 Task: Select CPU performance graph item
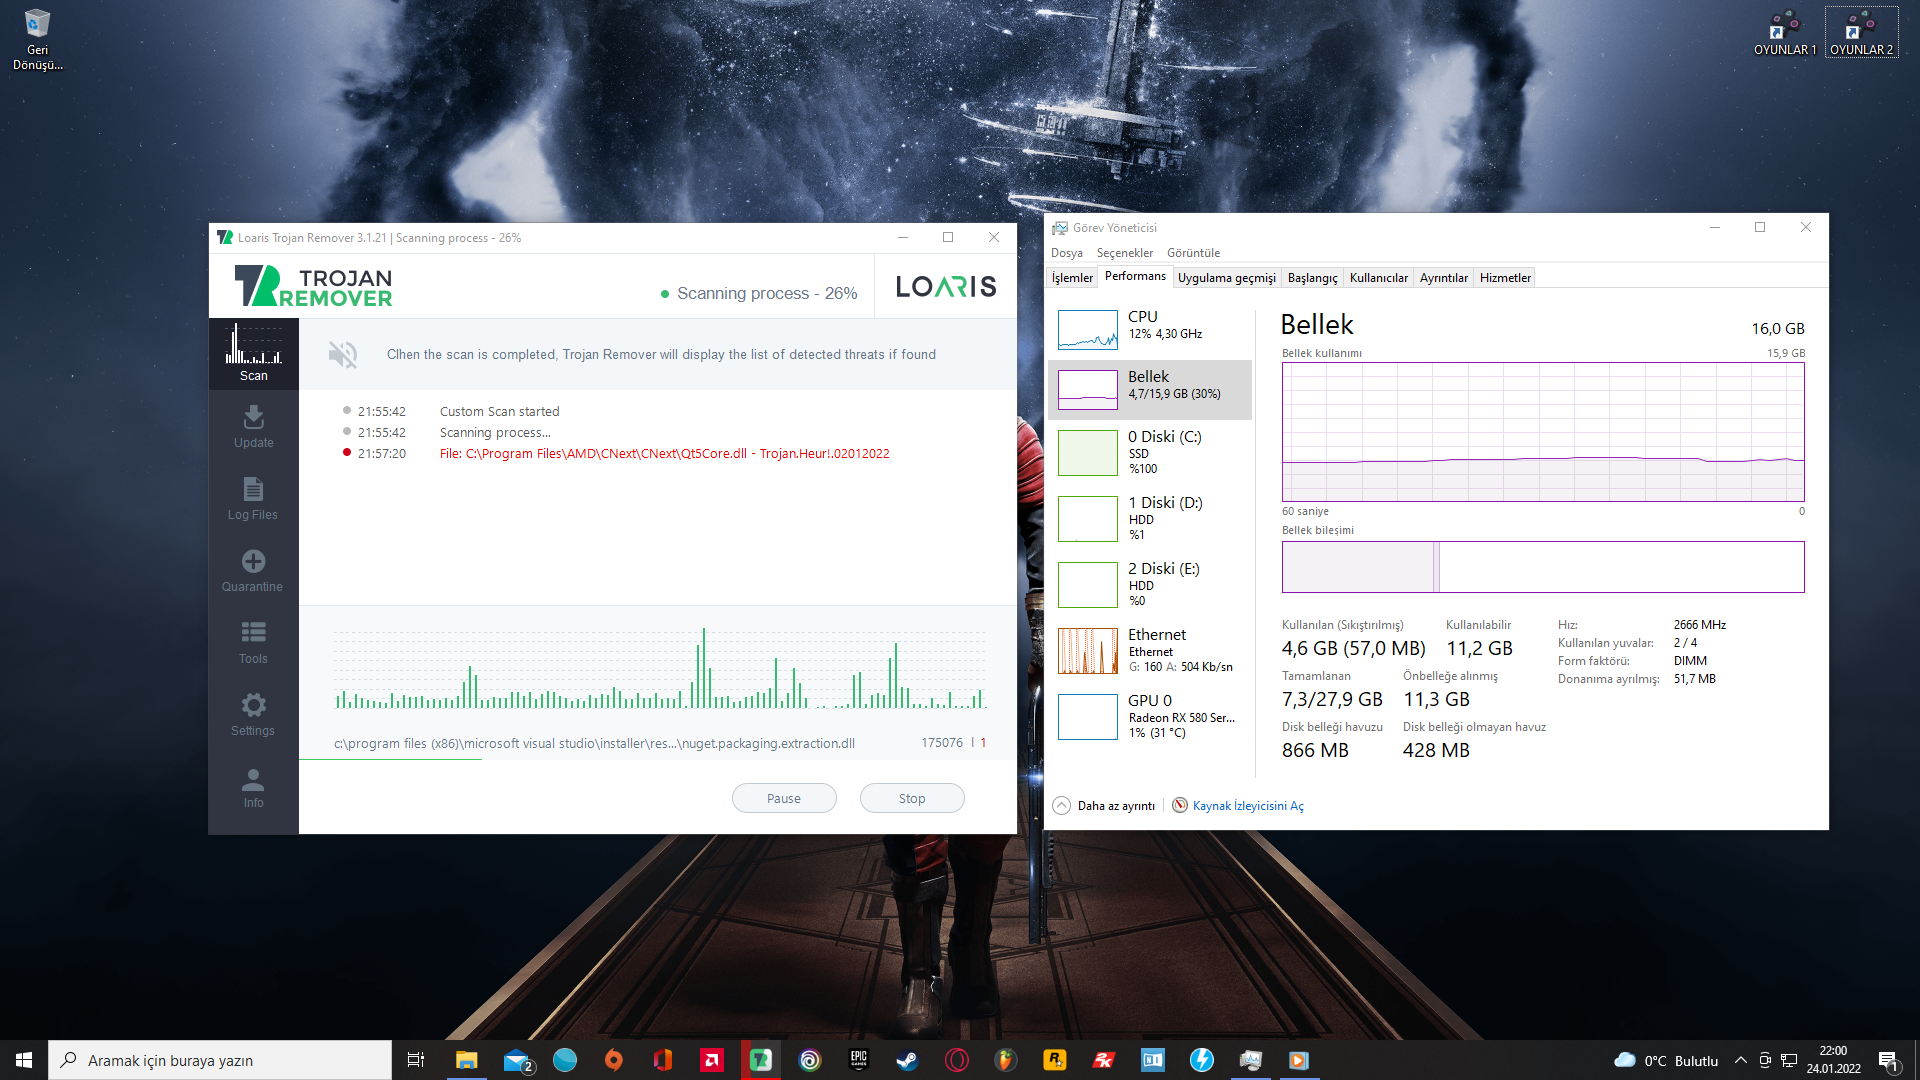[1150, 328]
